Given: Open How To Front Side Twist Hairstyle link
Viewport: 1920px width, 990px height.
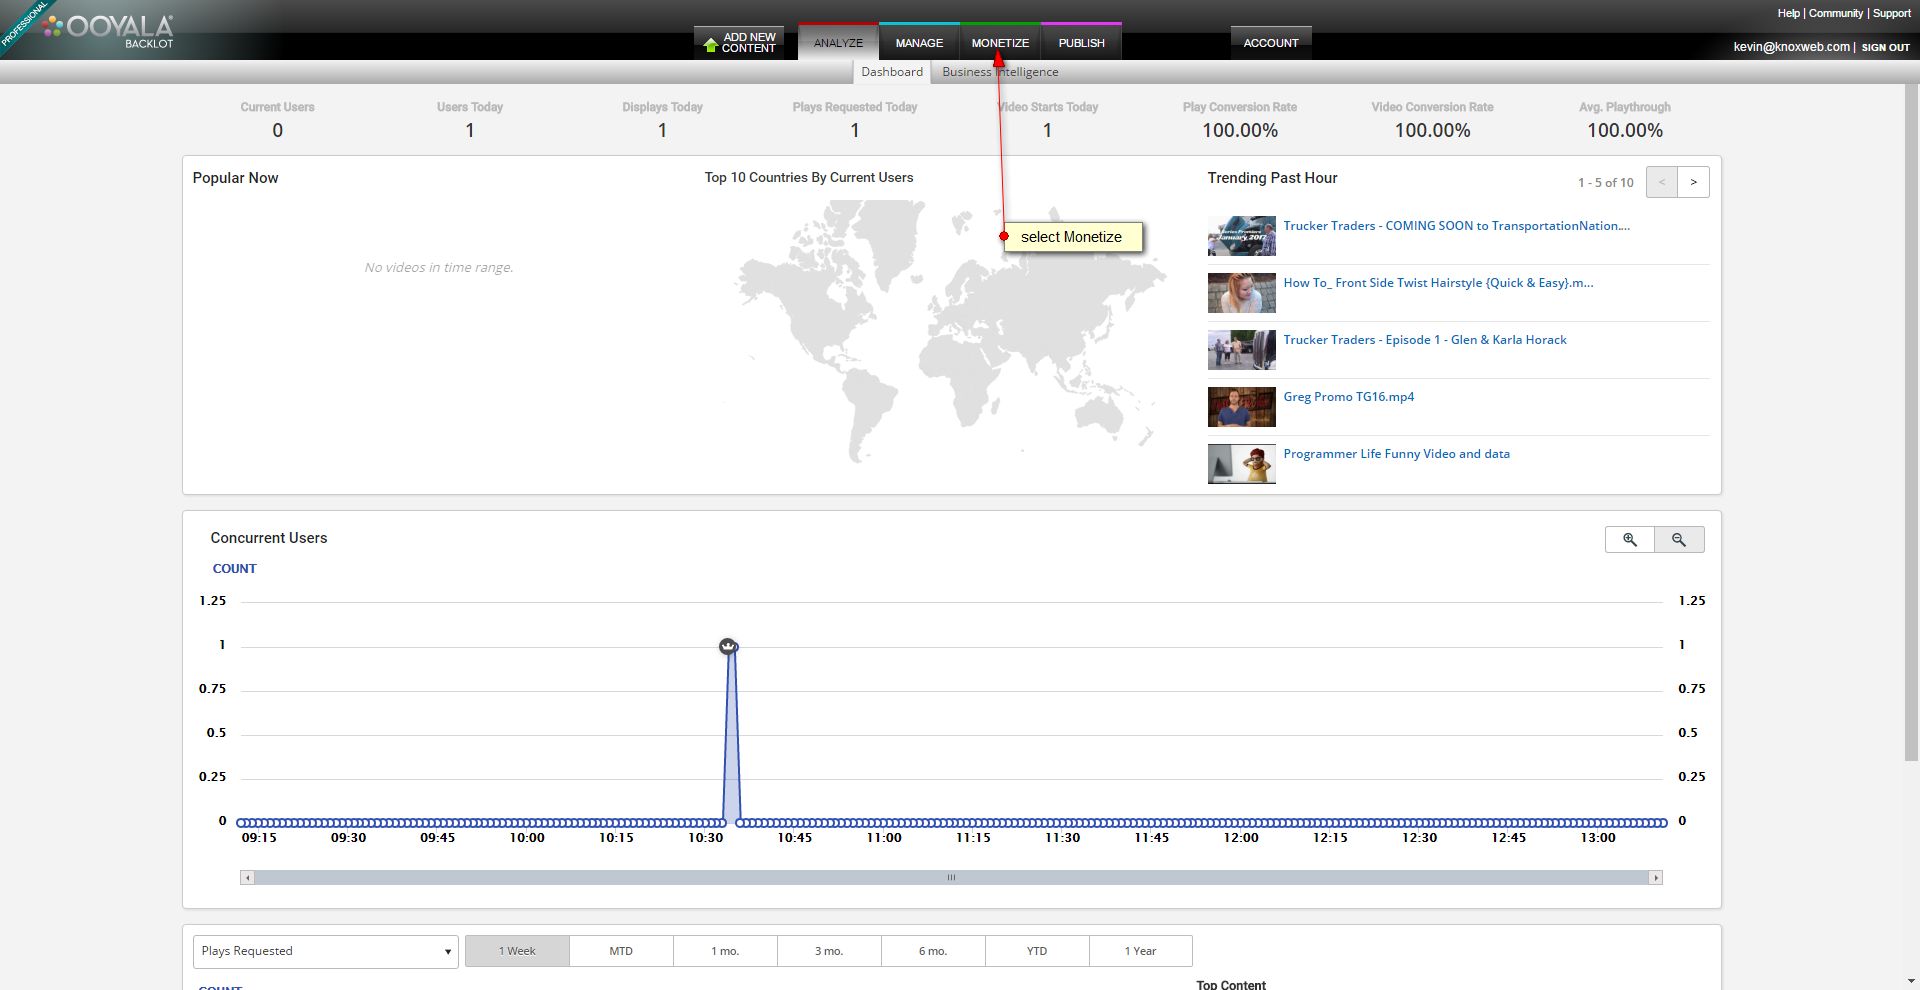Looking at the screenshot, I should [1439, 283].
